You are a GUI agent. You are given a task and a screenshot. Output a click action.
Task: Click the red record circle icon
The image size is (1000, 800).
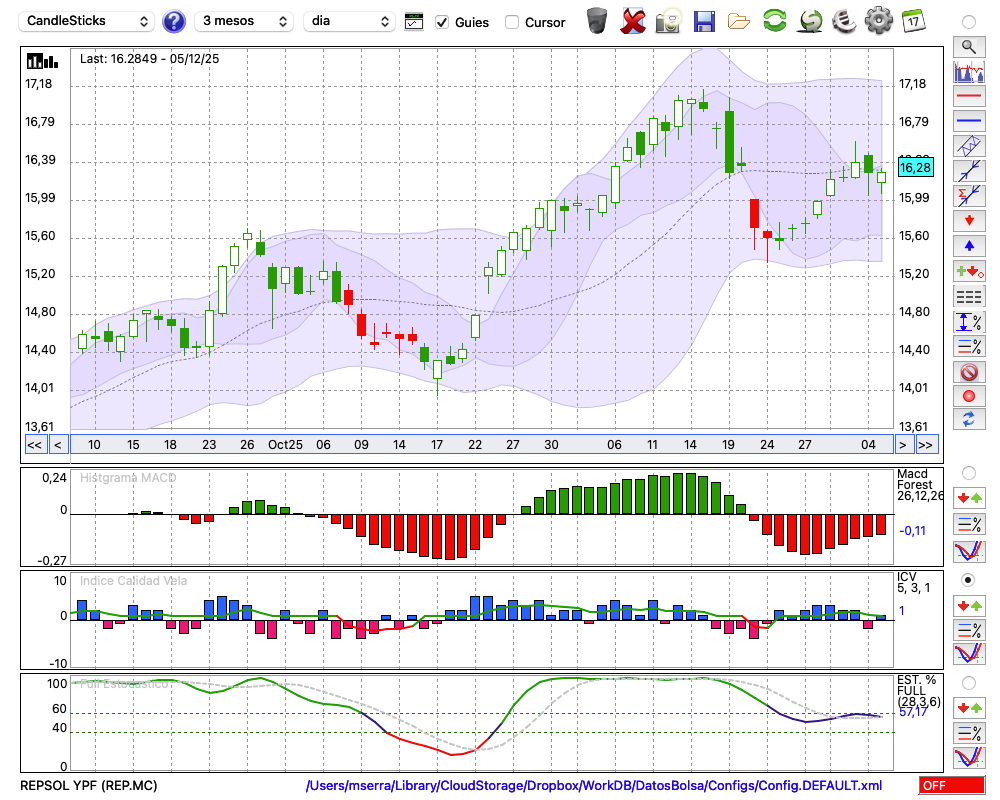[969, 396]
